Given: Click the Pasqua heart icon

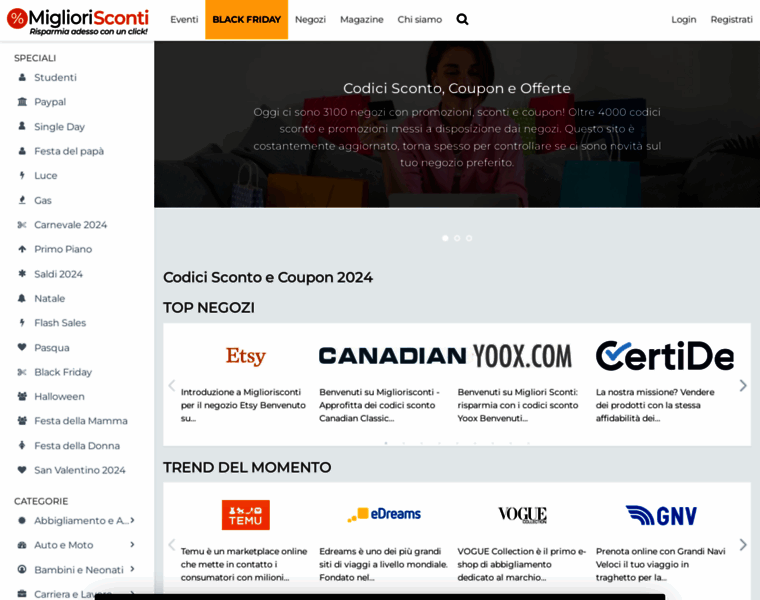Looking at the screenshot, I should pos(22,347).
